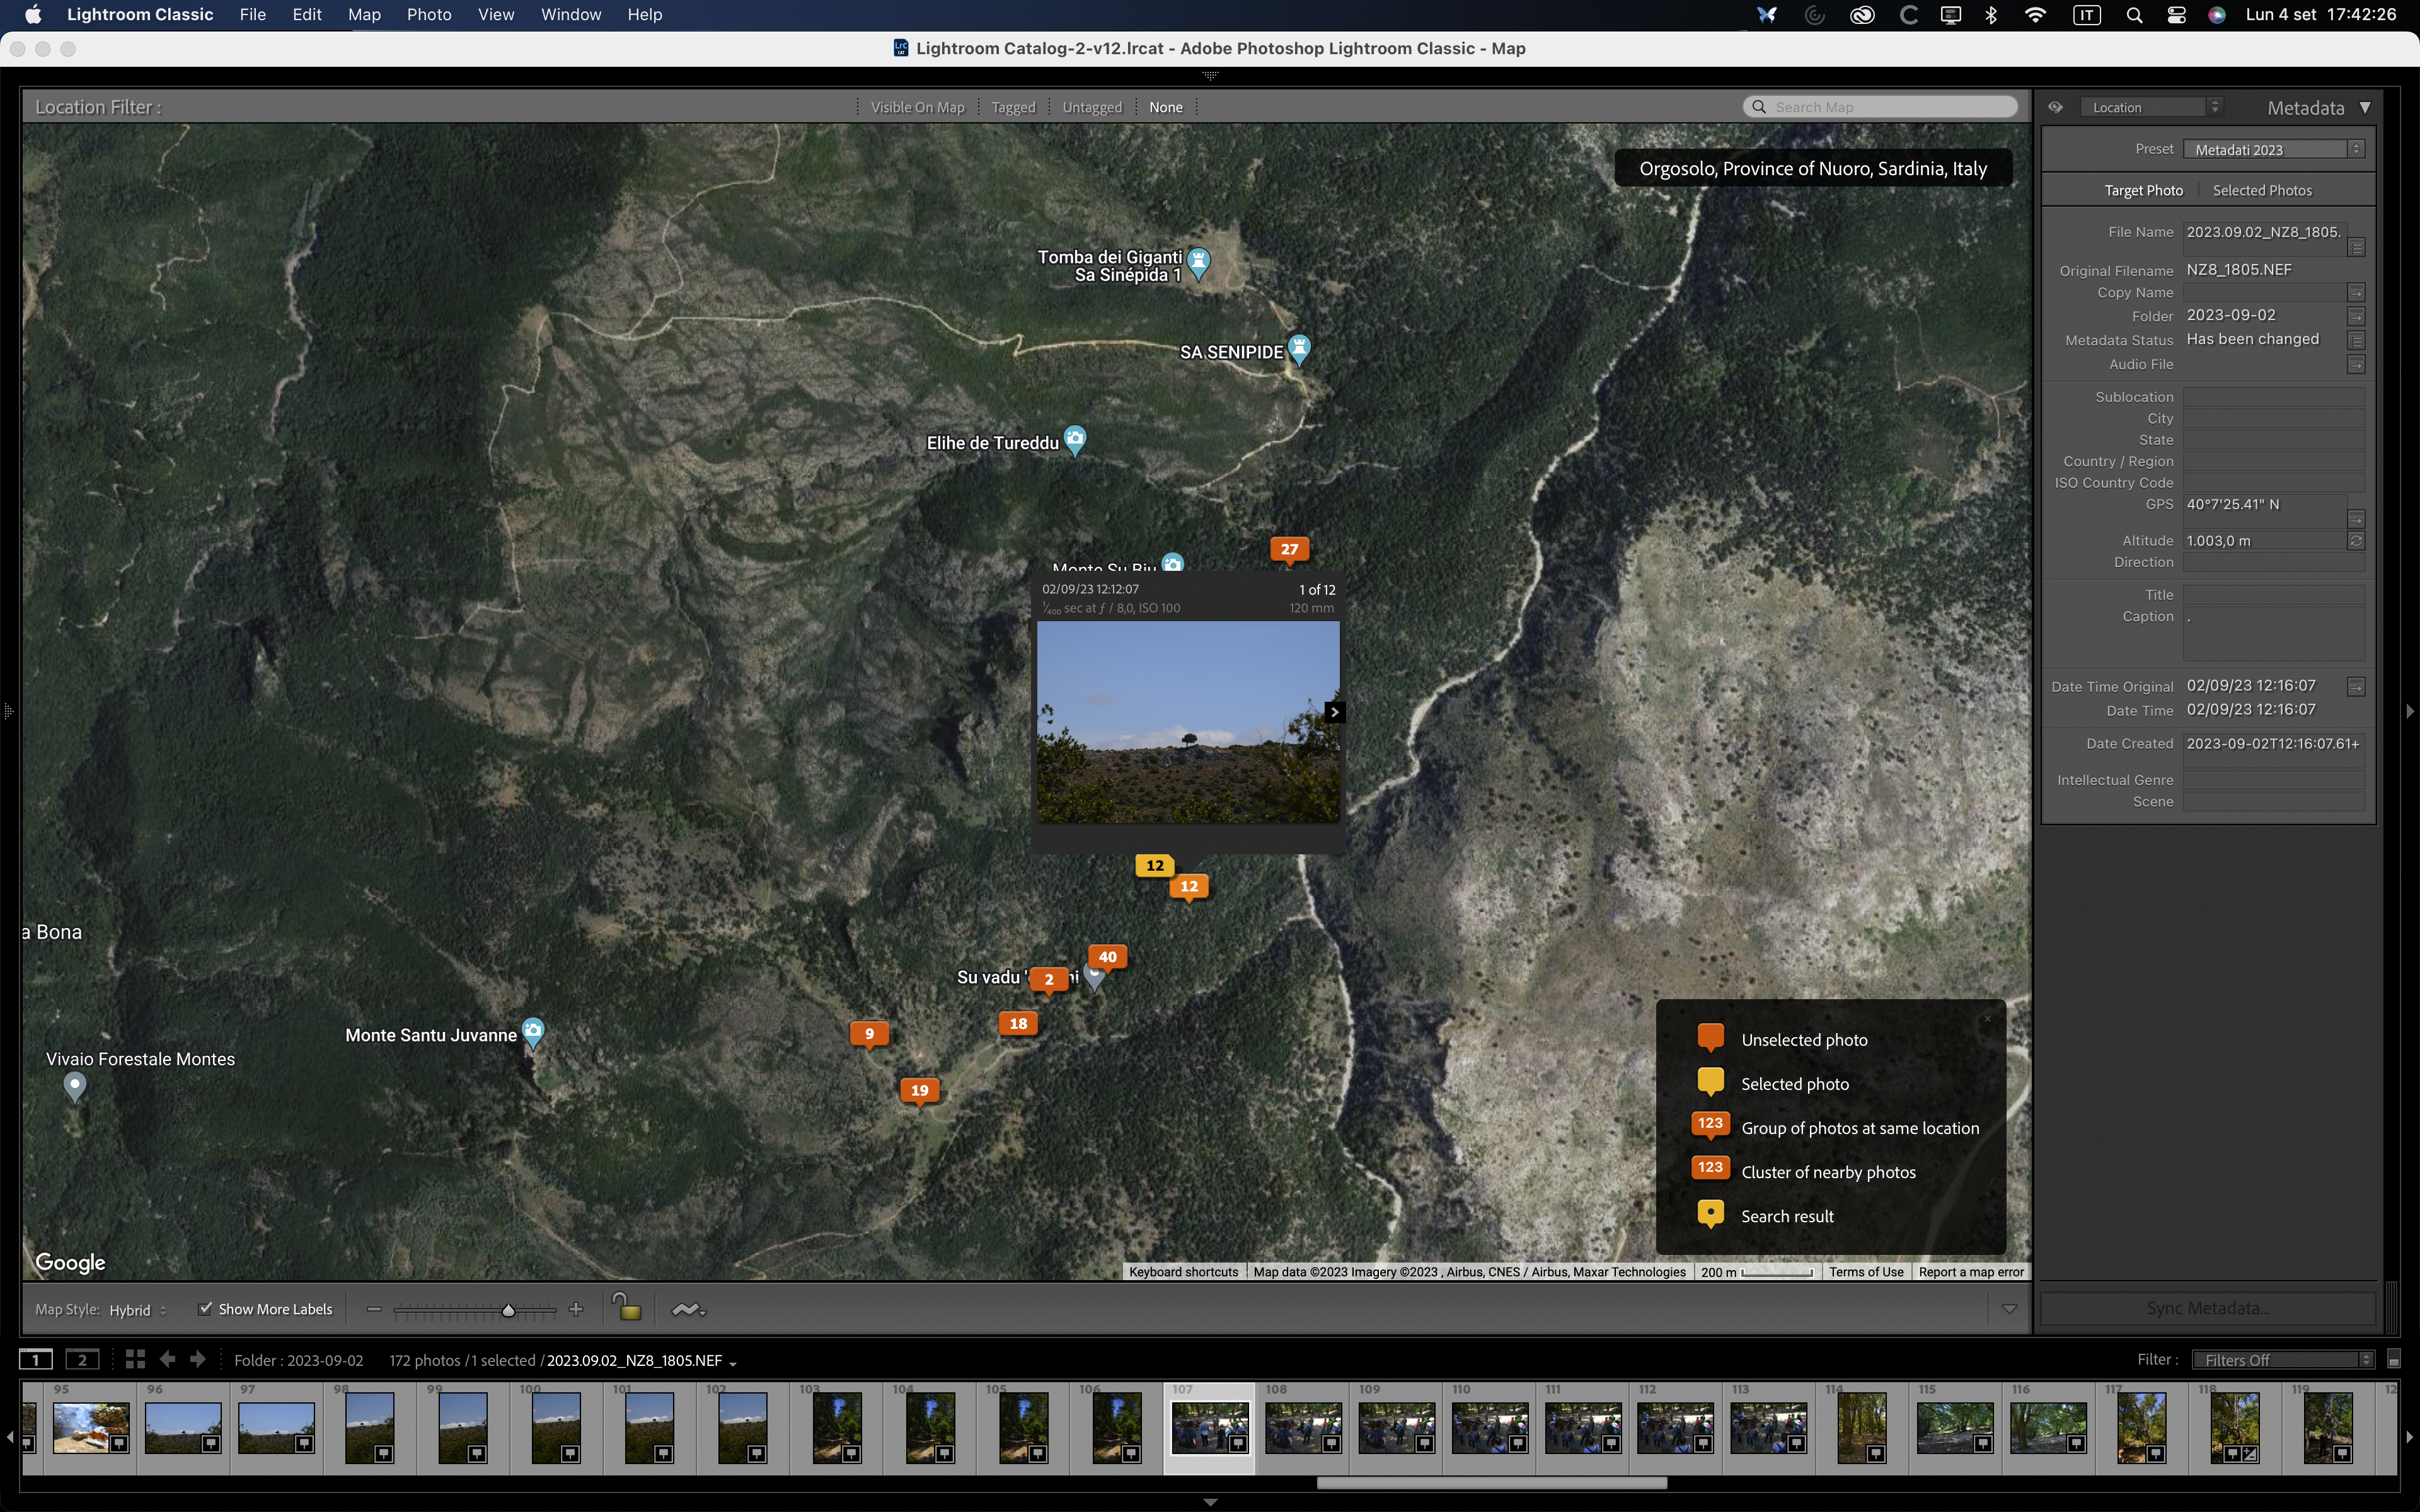Zoom in with the map plus button

[x=576, y=1309]
